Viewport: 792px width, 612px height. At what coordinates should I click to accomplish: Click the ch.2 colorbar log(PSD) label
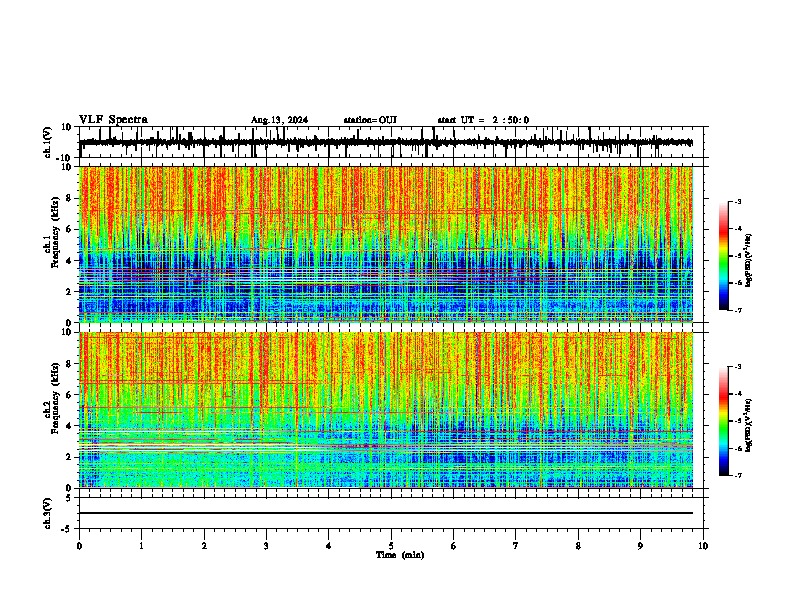pos(748,425)
